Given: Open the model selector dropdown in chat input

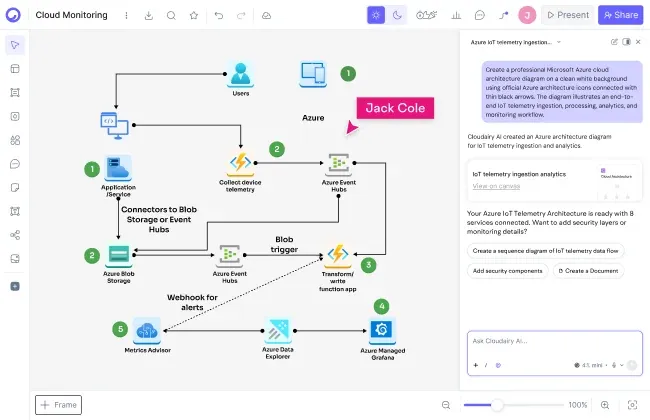Looking at the screenshot, I should (591, 365).
